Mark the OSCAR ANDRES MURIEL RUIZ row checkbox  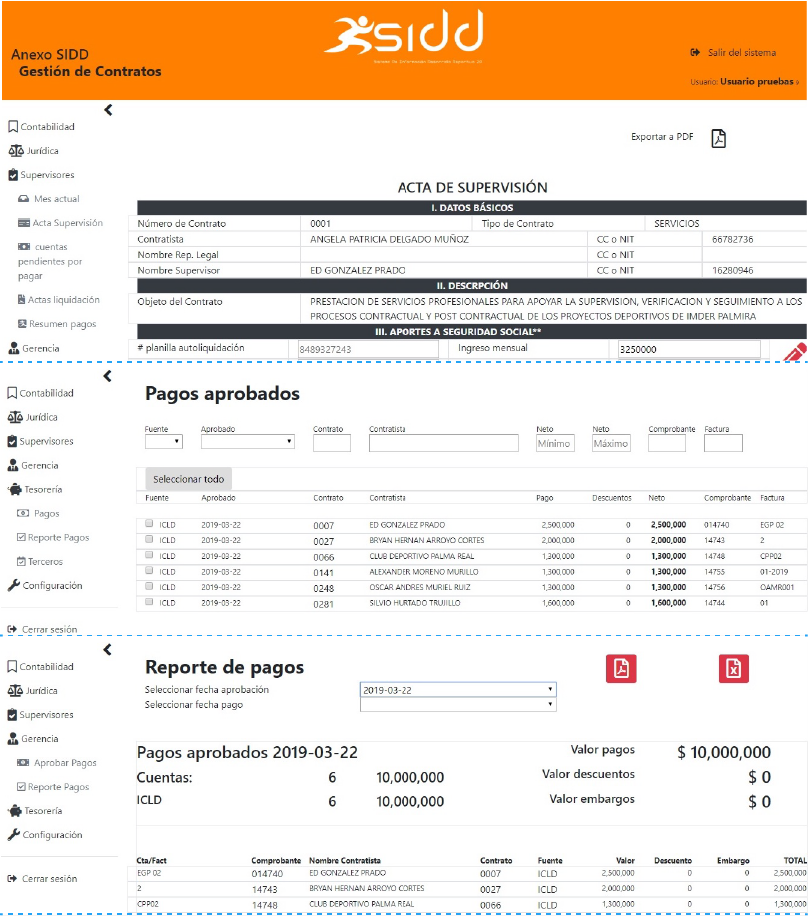[x=149, y=586]
